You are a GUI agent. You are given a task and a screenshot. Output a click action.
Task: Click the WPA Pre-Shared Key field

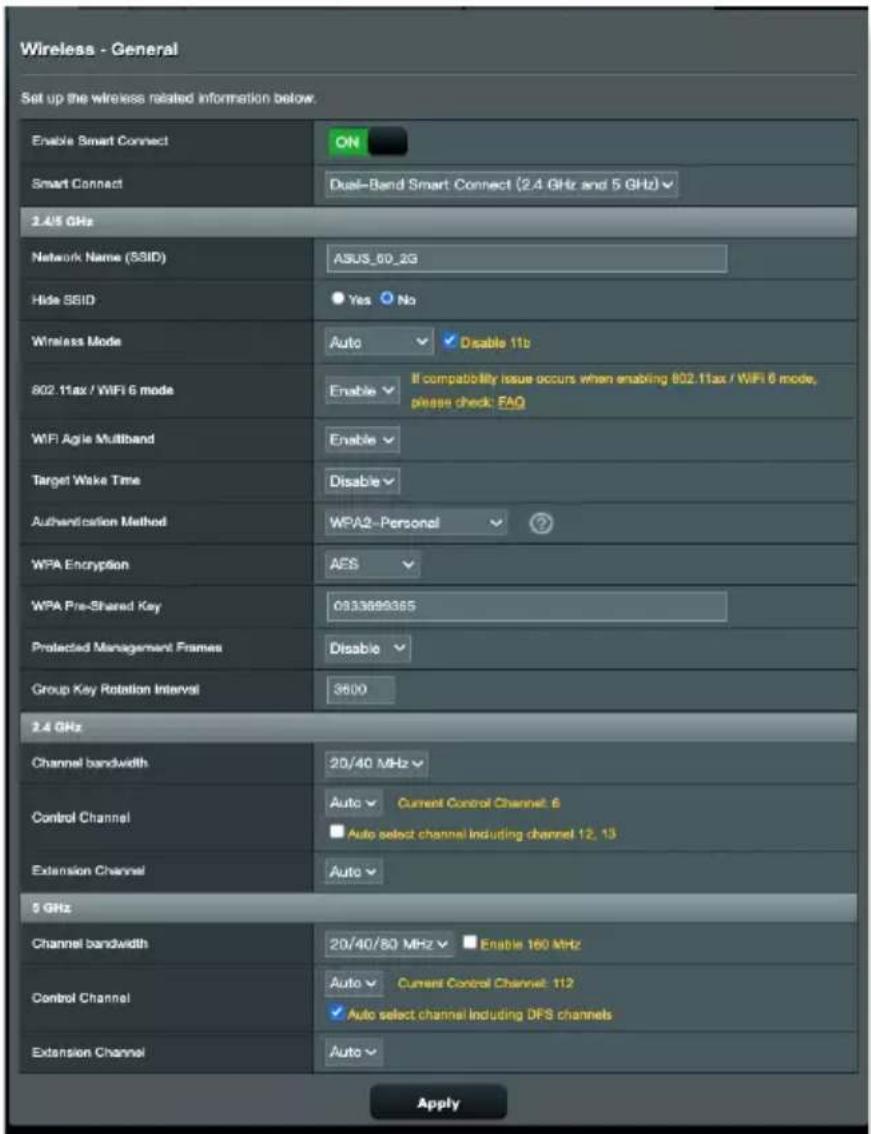click(527, 606)
